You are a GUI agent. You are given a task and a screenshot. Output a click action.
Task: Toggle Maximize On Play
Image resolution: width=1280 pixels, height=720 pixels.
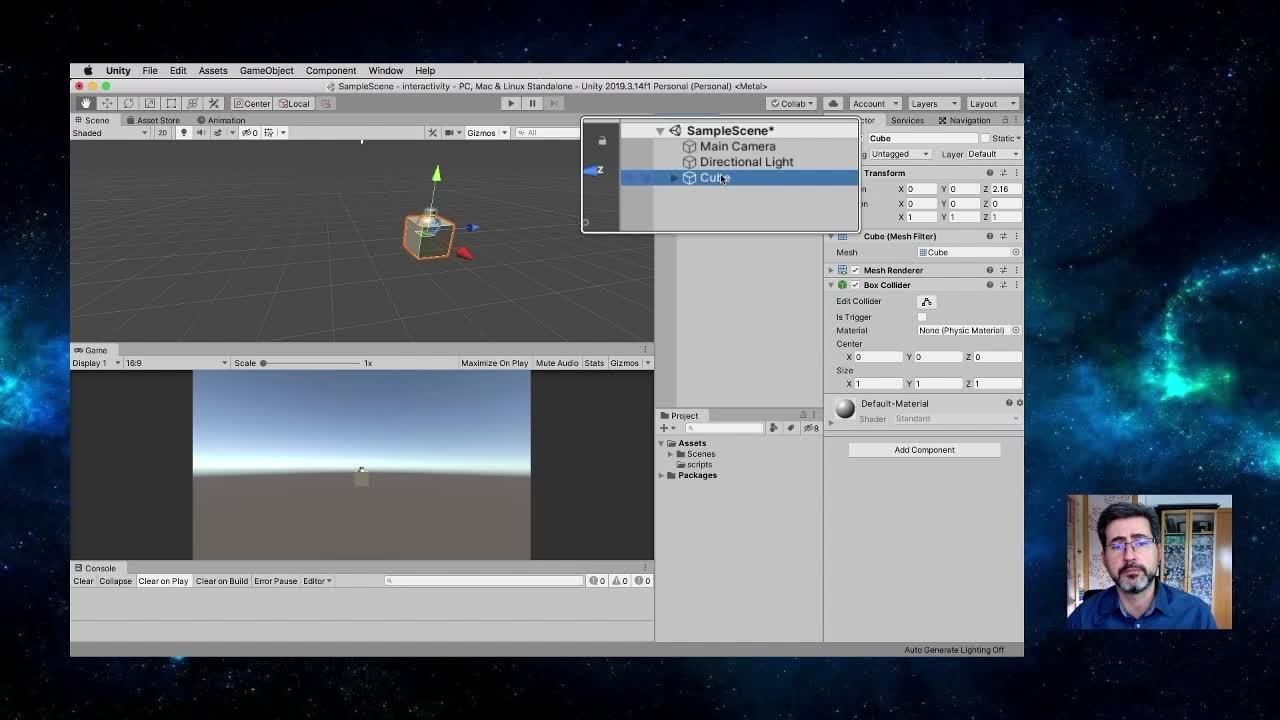(494, 363)
